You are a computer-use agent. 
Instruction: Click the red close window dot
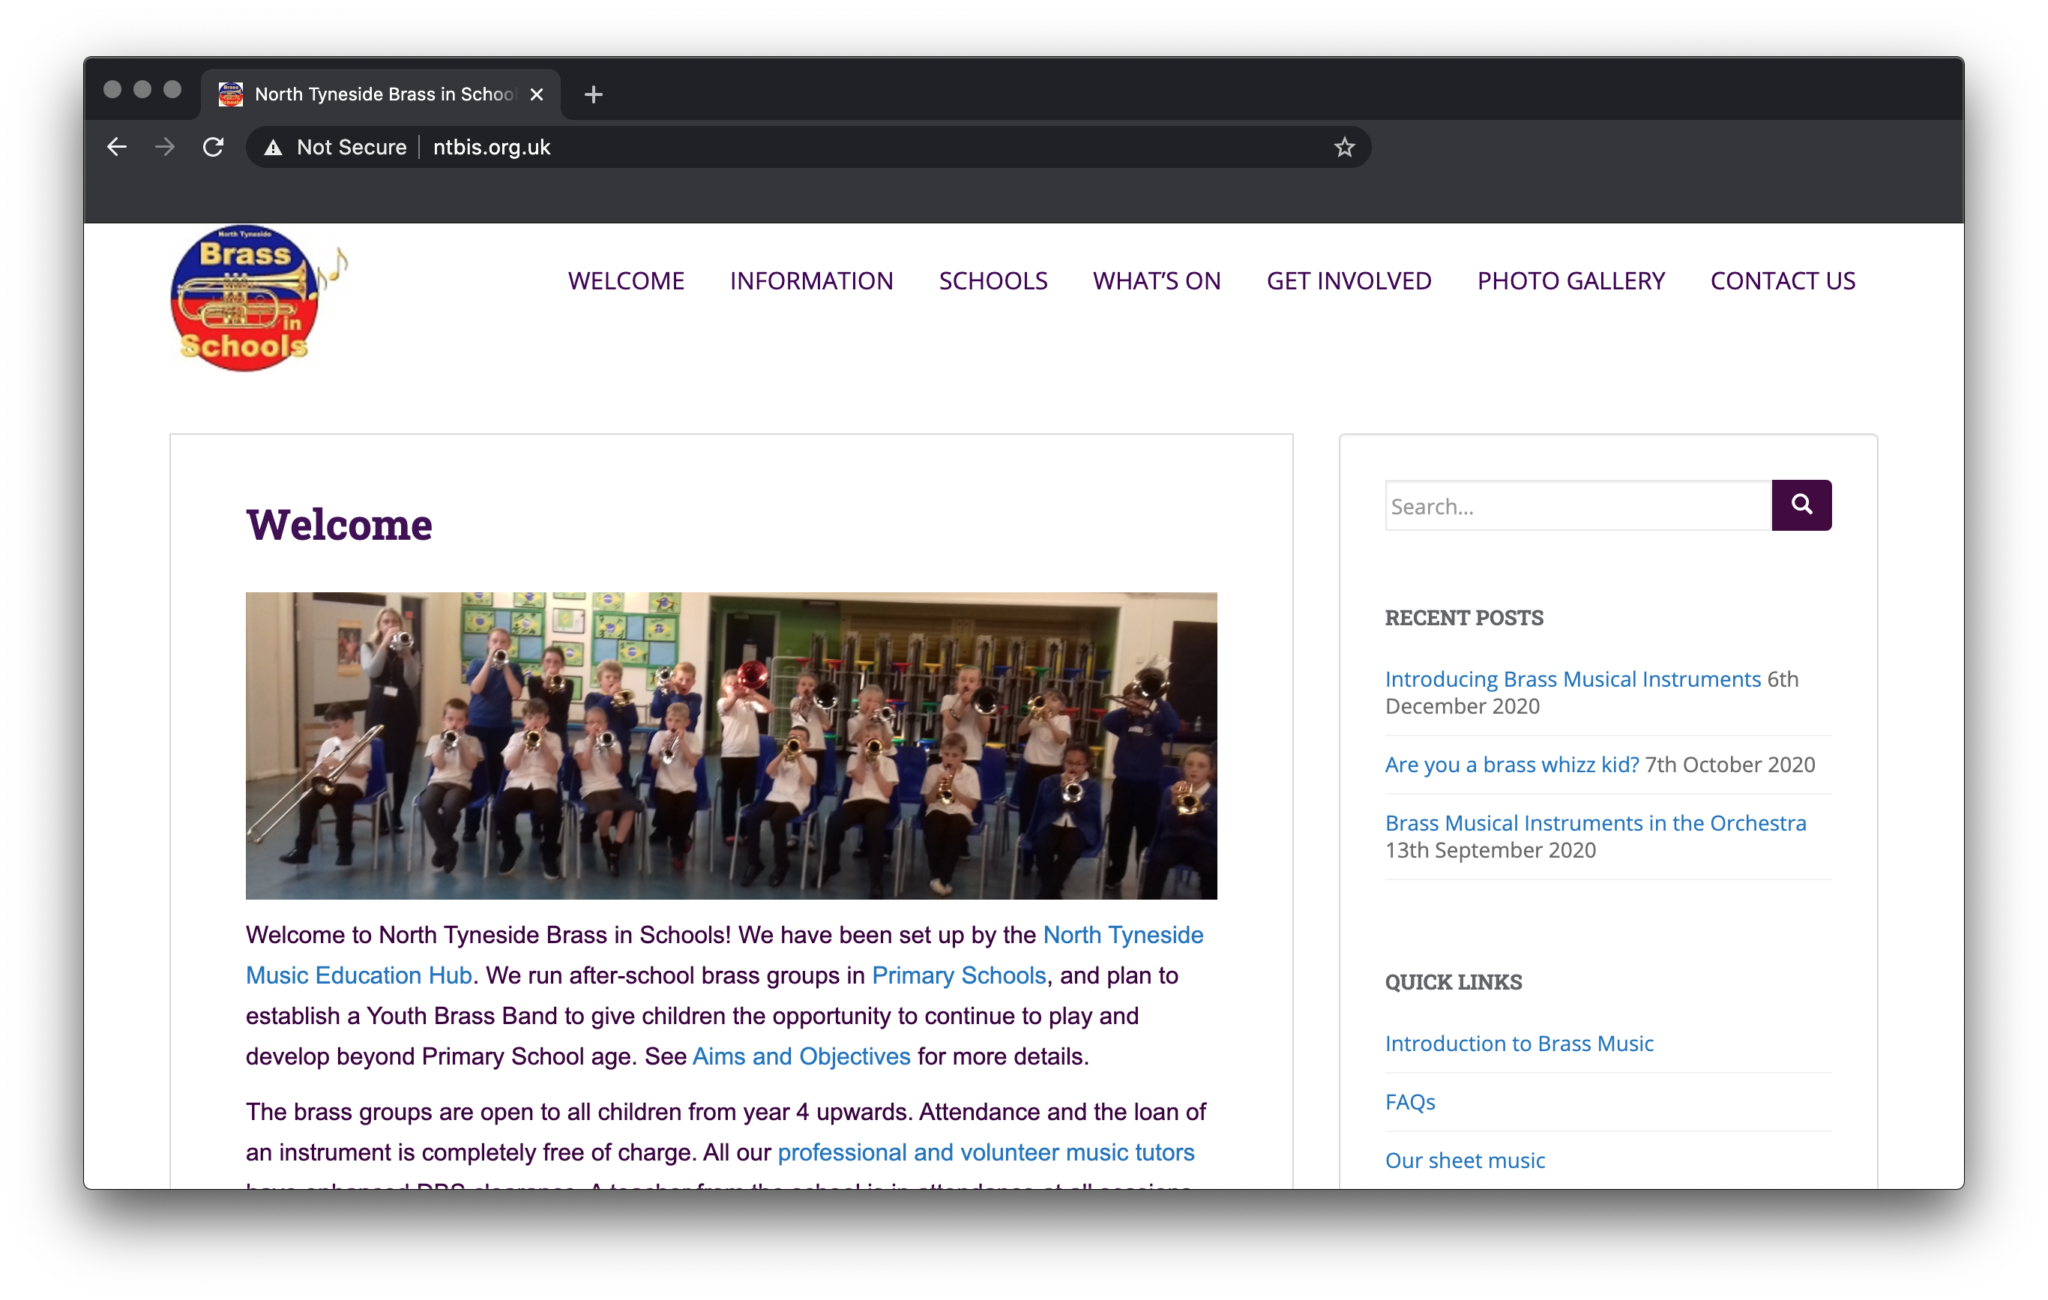coord(113,90)
